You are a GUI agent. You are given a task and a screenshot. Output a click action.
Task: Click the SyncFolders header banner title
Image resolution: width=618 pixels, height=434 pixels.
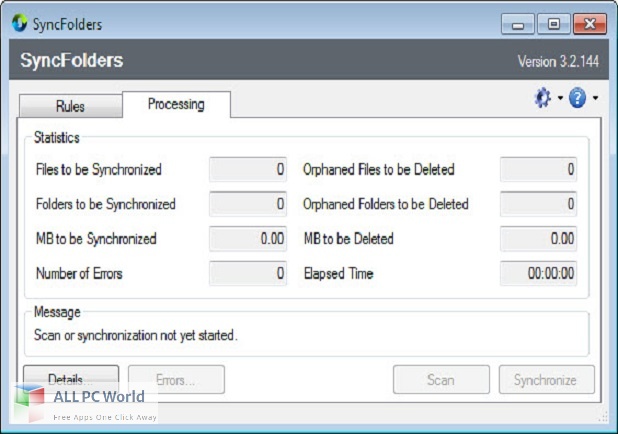click(72, 60)
